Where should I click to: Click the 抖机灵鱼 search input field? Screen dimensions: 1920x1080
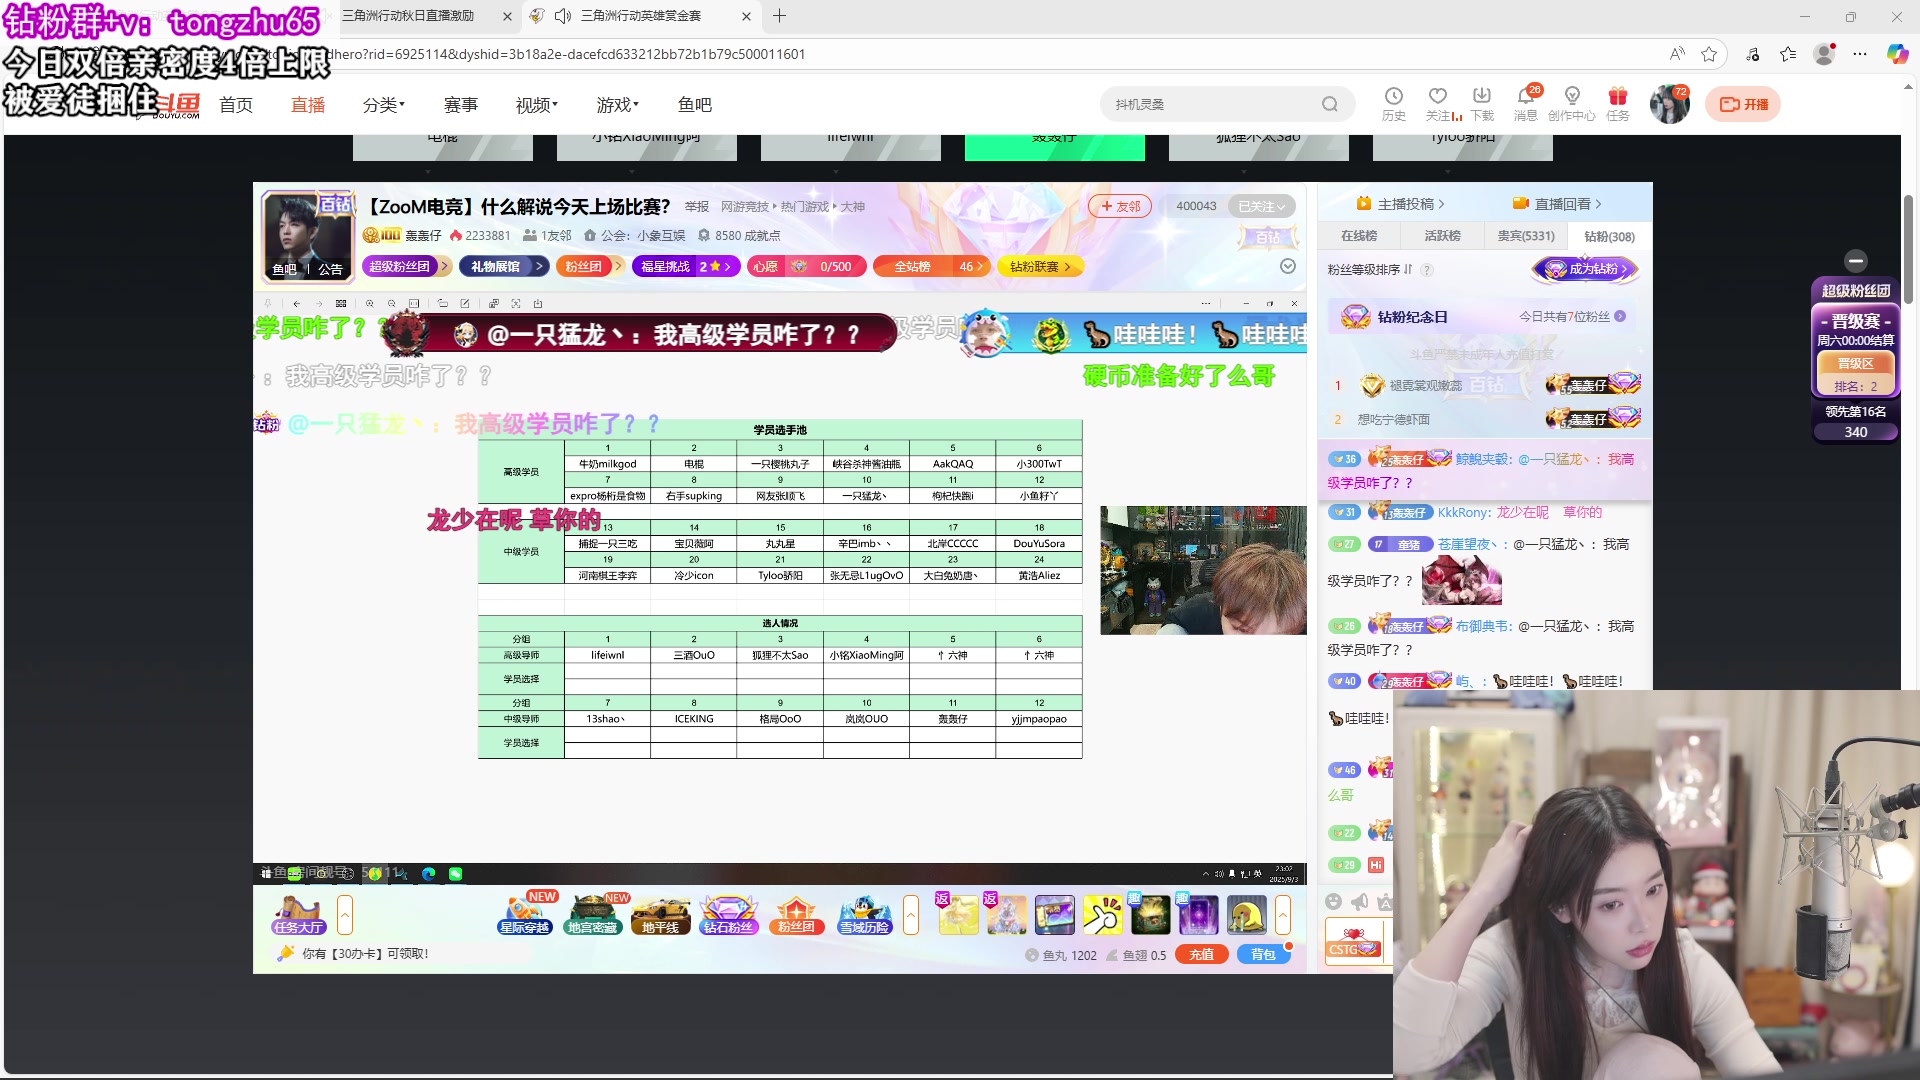(1210, 104)
